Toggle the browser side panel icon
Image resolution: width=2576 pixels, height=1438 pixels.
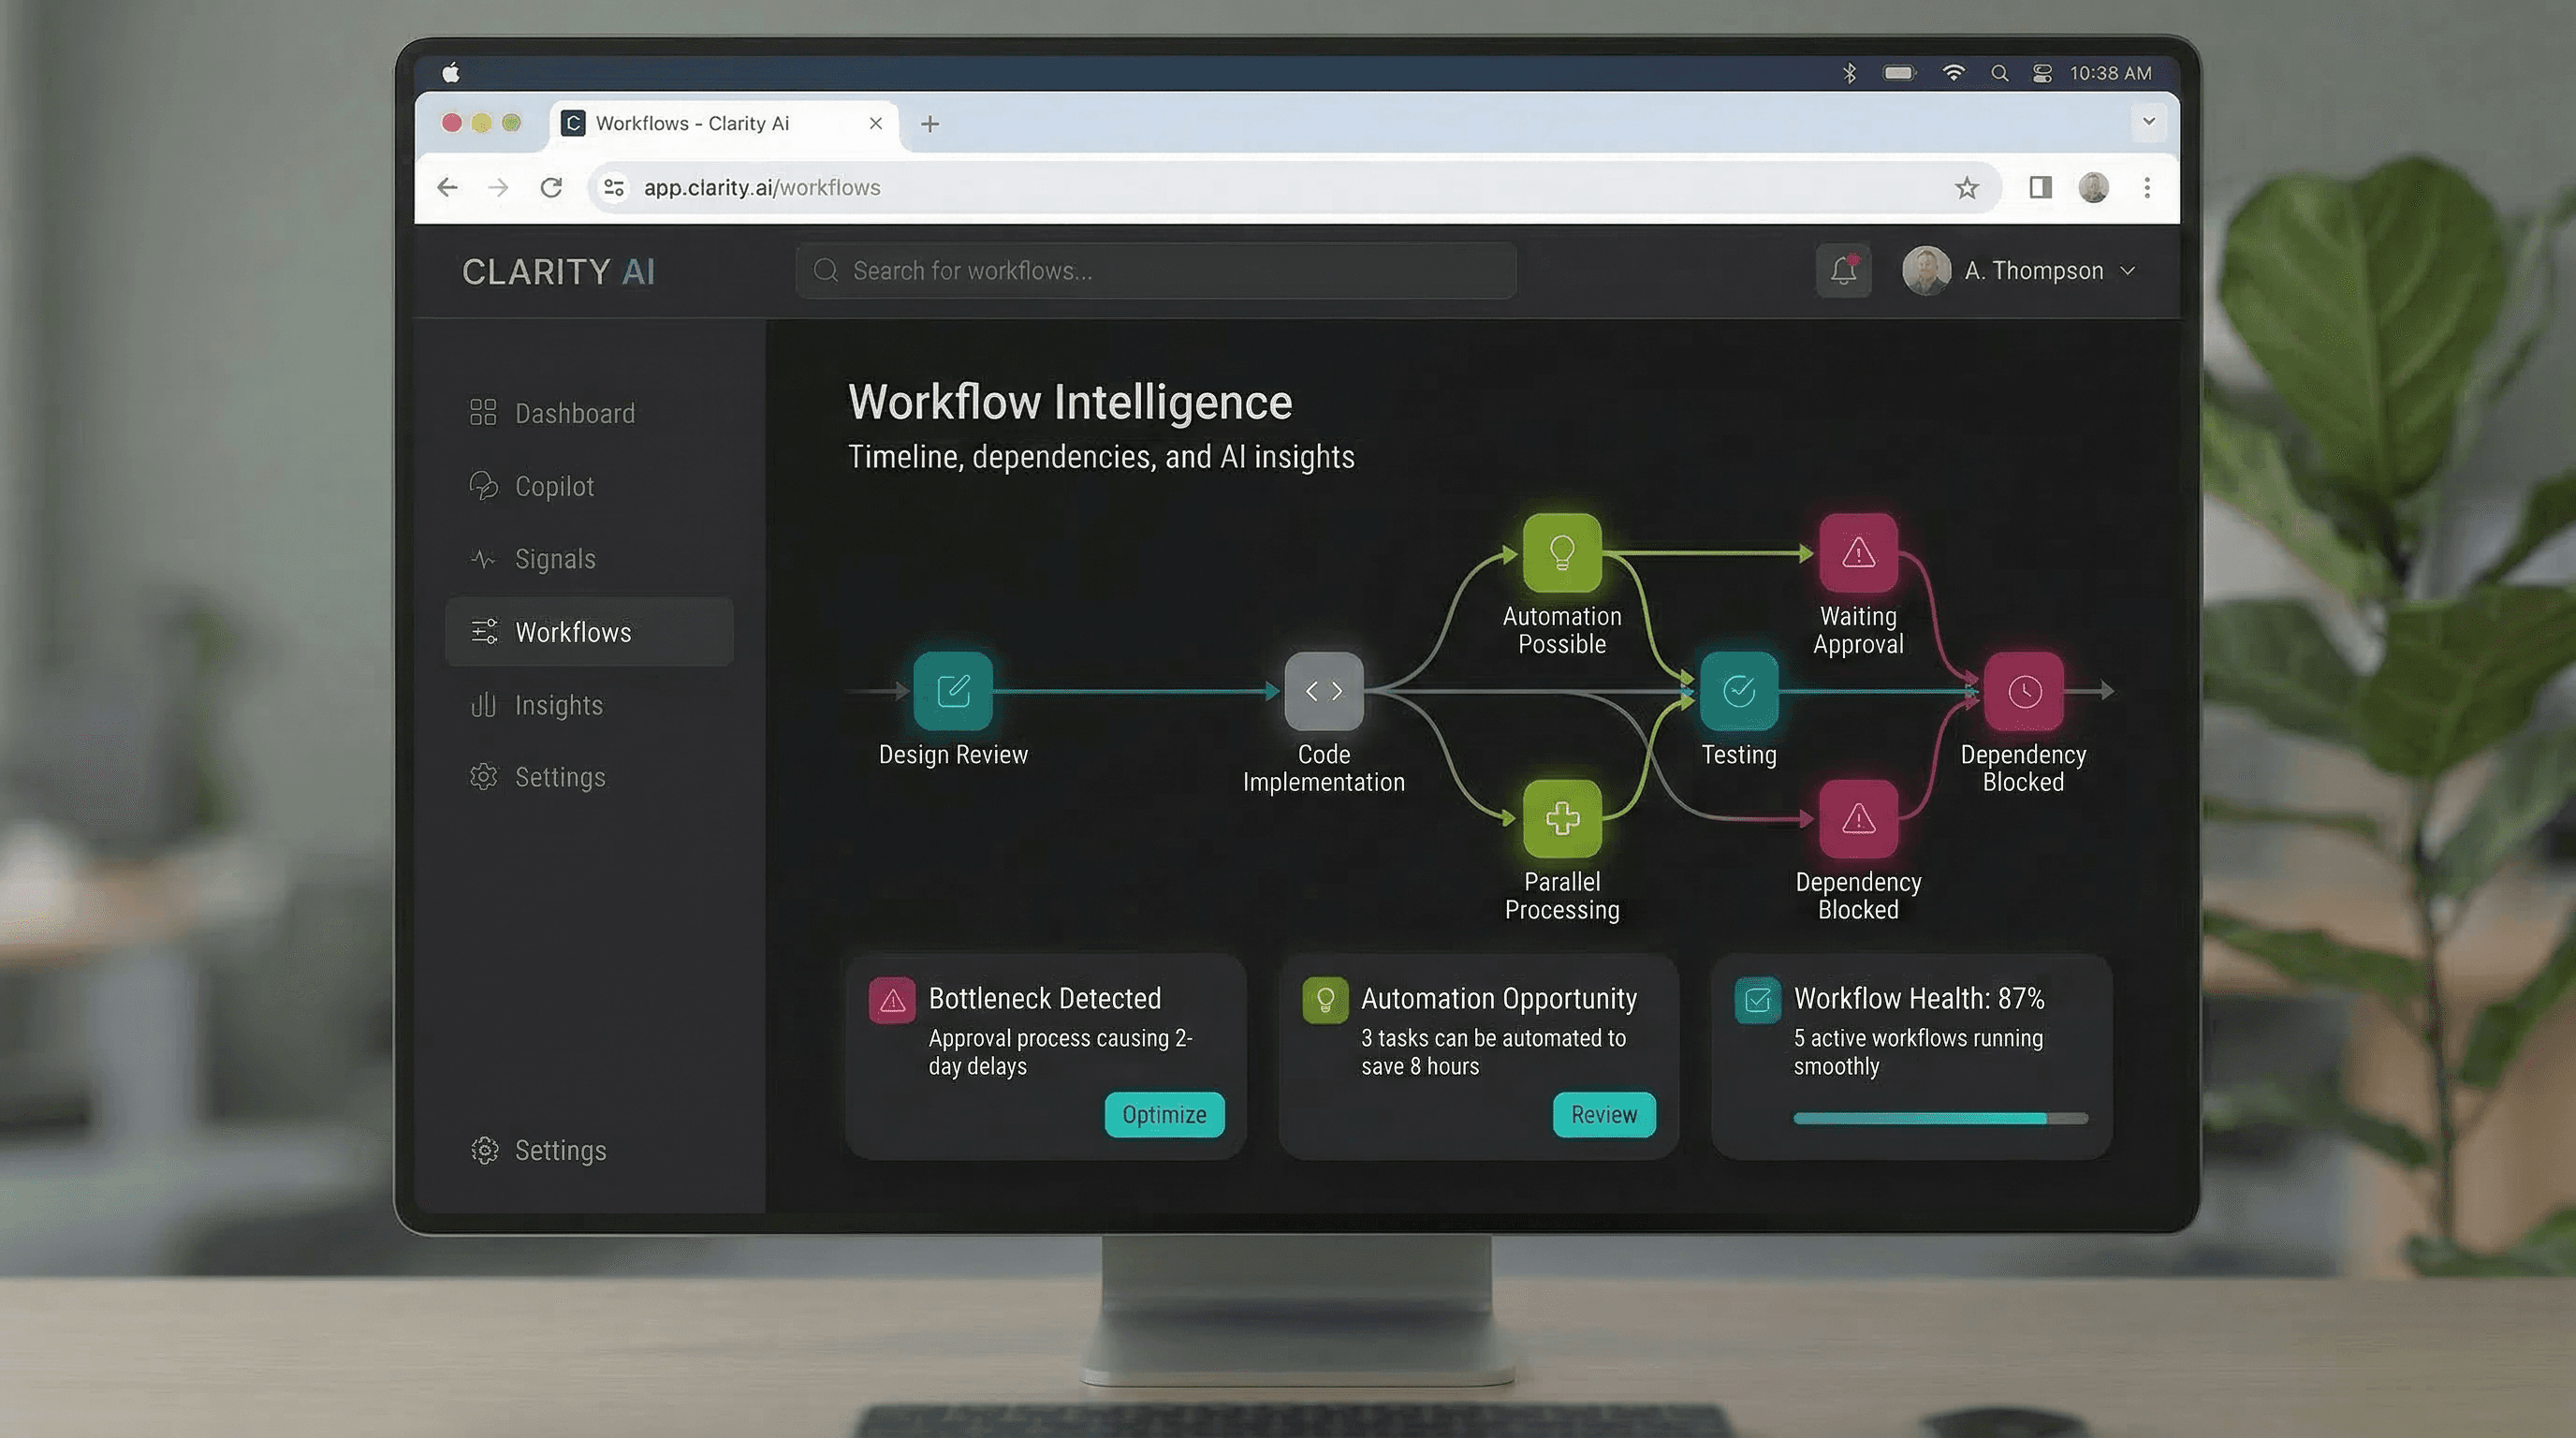(2040, 188)
